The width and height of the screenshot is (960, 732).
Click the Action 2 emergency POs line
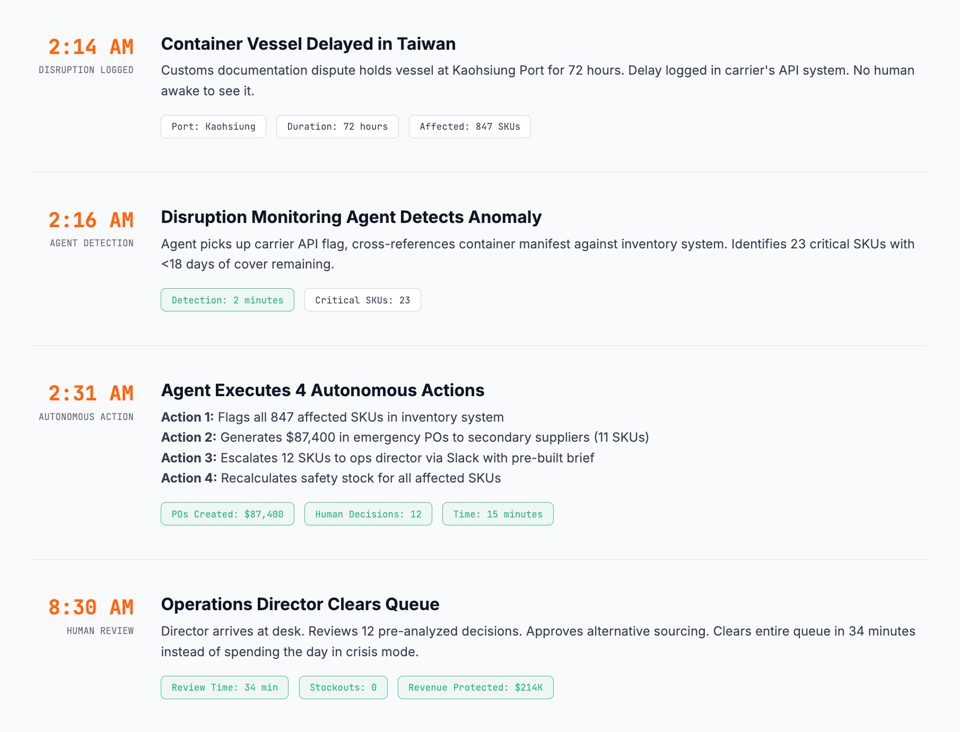tap(405, 438)
